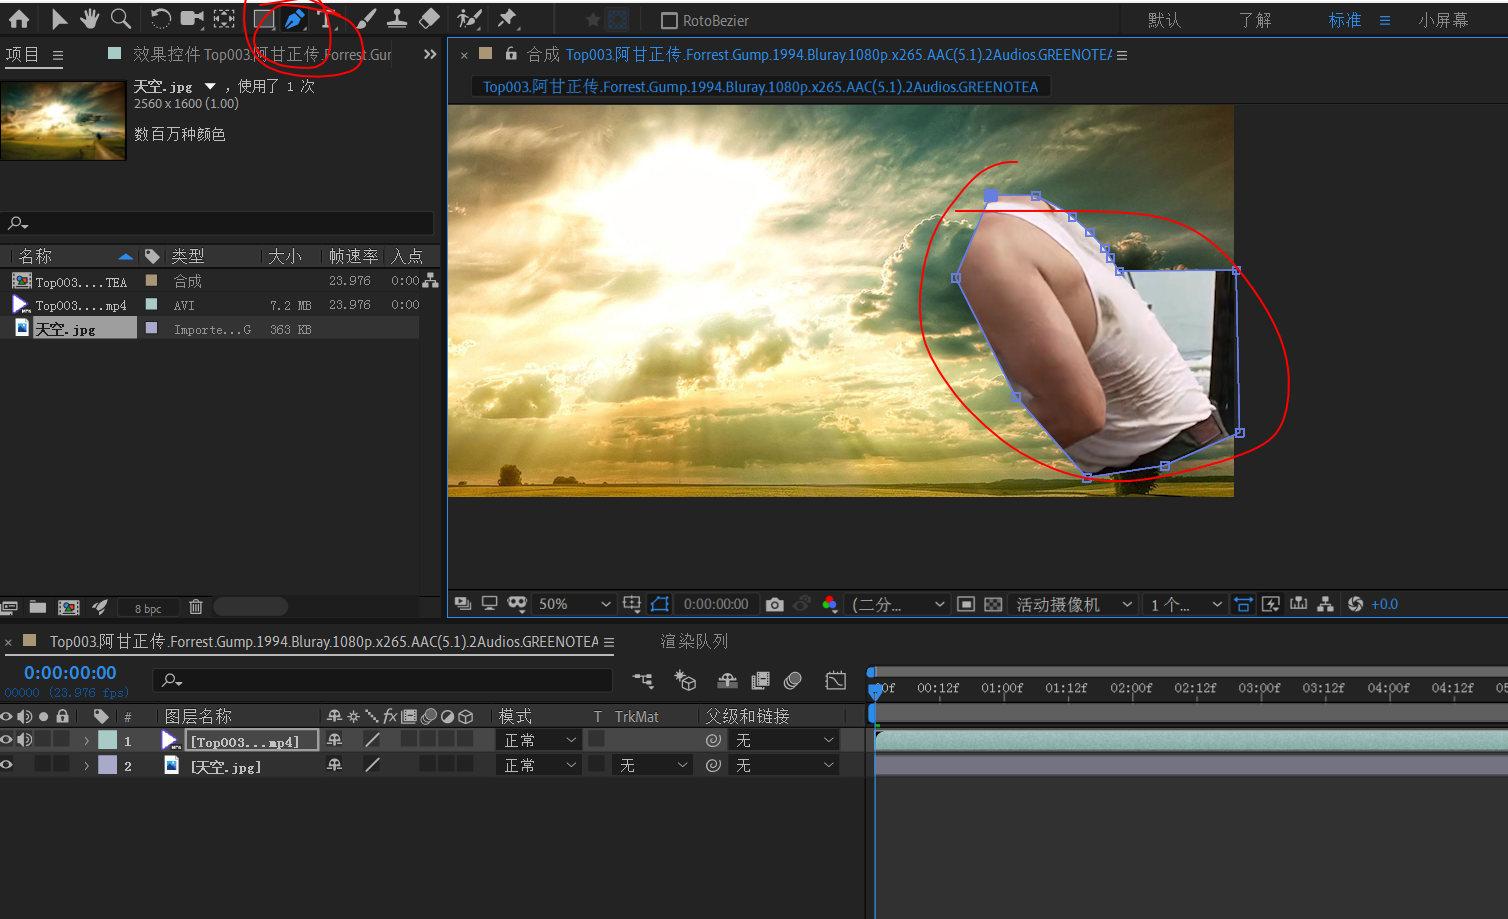Toggle region of interest in viewer

(966, 604)
